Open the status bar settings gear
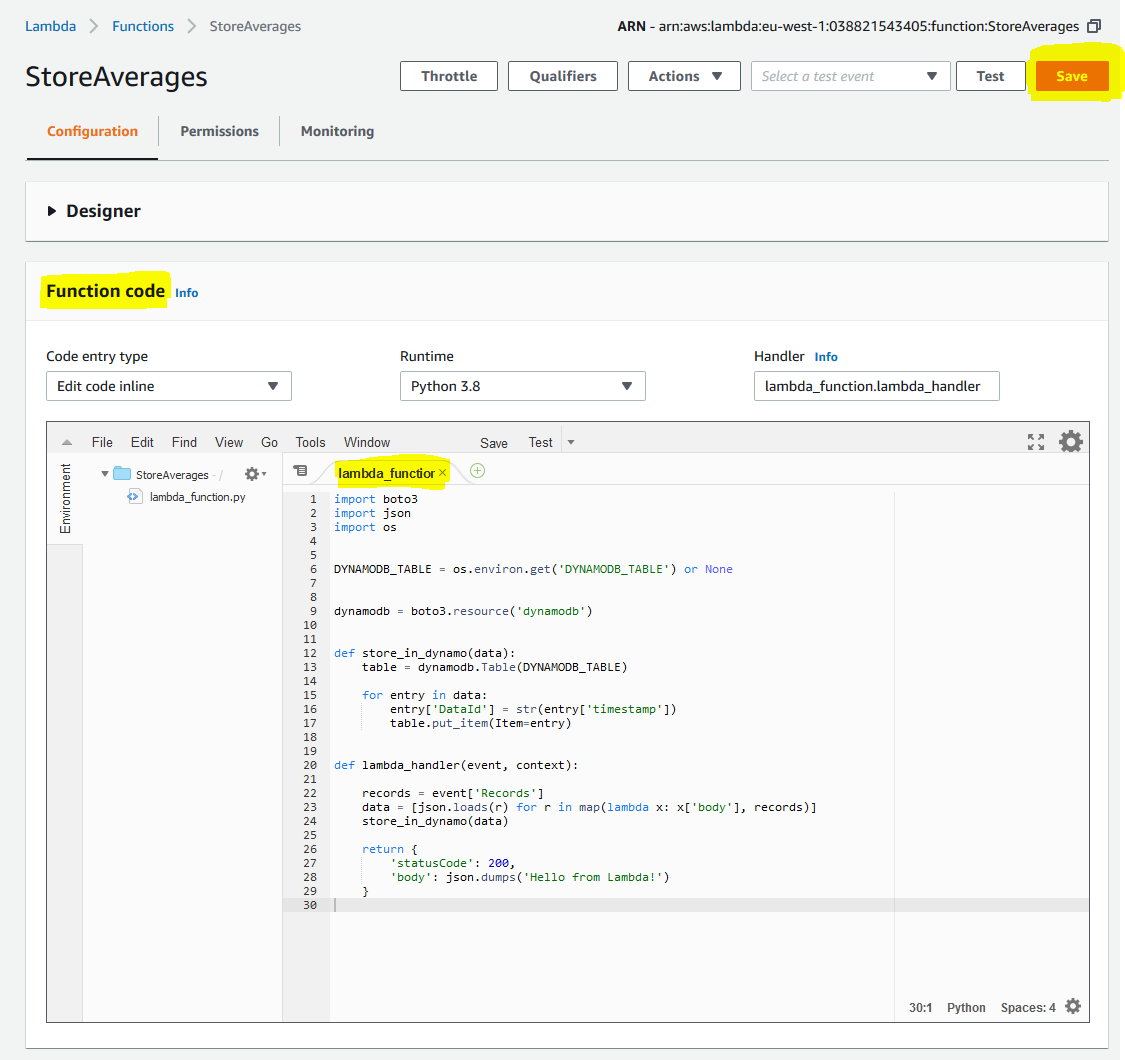Viewport: 1125px width, 1060px height. tap(1073, 1006)
